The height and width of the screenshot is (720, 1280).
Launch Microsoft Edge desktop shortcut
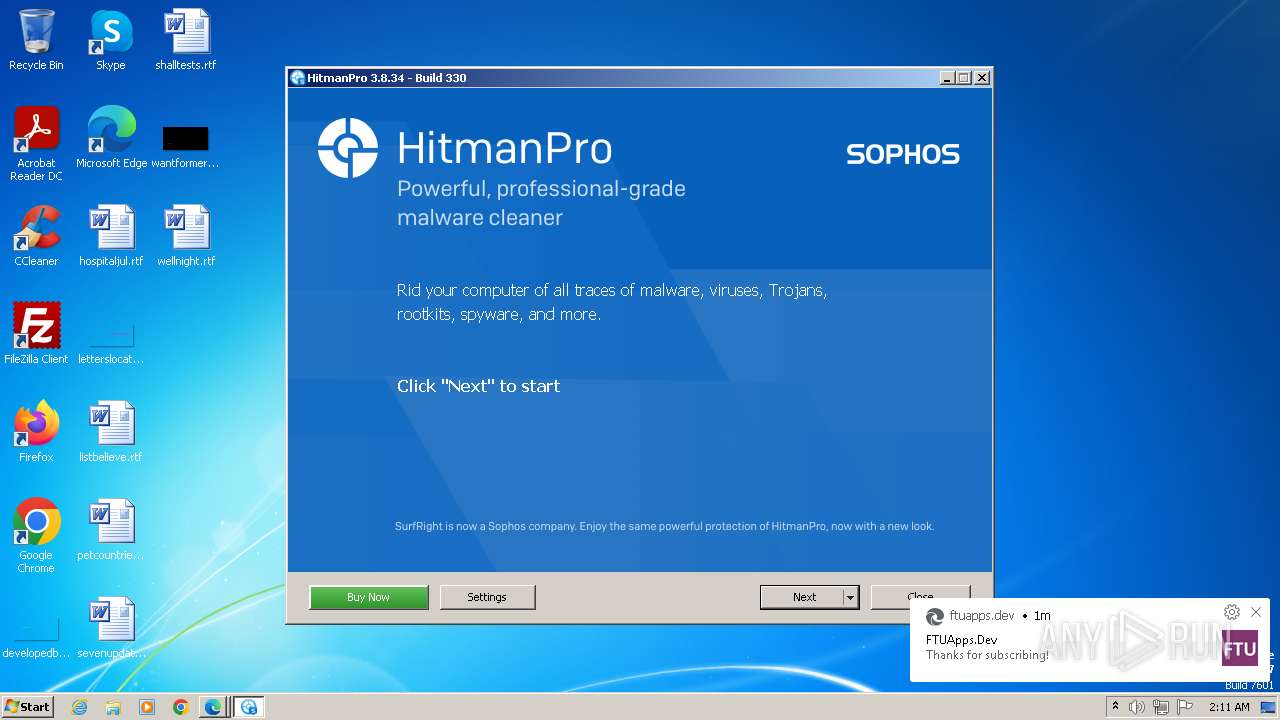(111, 138)
